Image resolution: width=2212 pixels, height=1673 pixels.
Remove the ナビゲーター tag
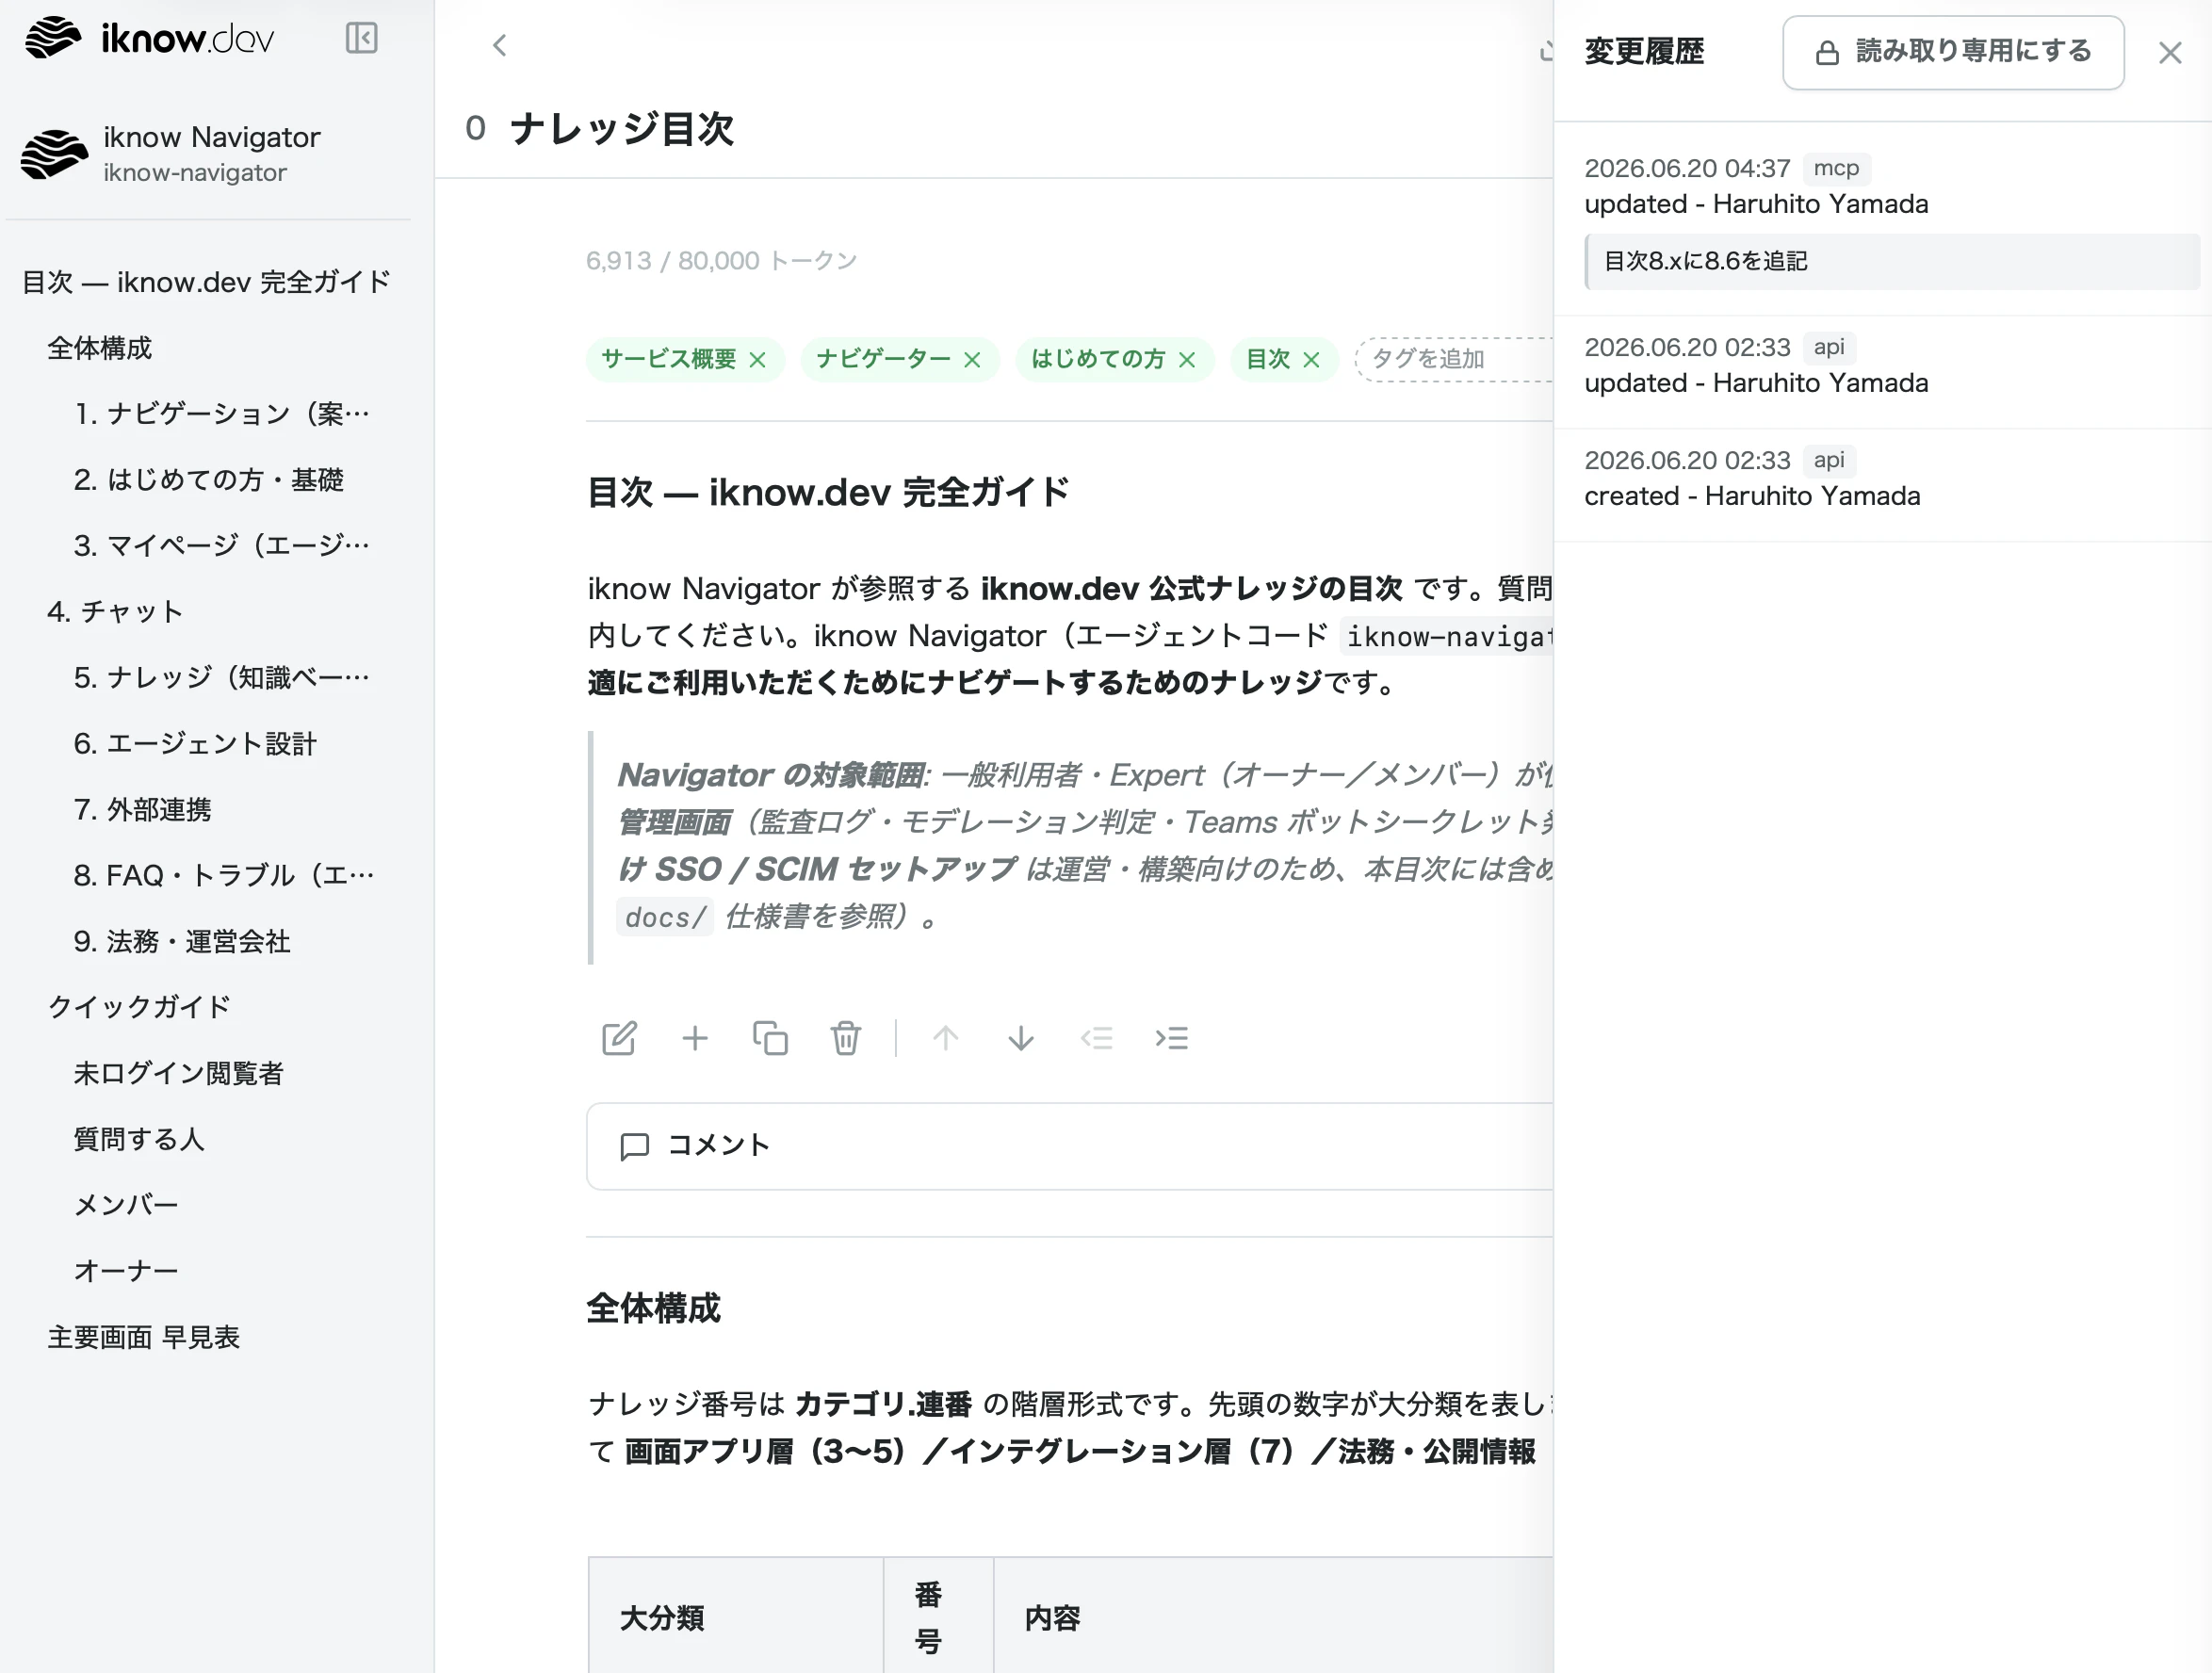point(972,360)
